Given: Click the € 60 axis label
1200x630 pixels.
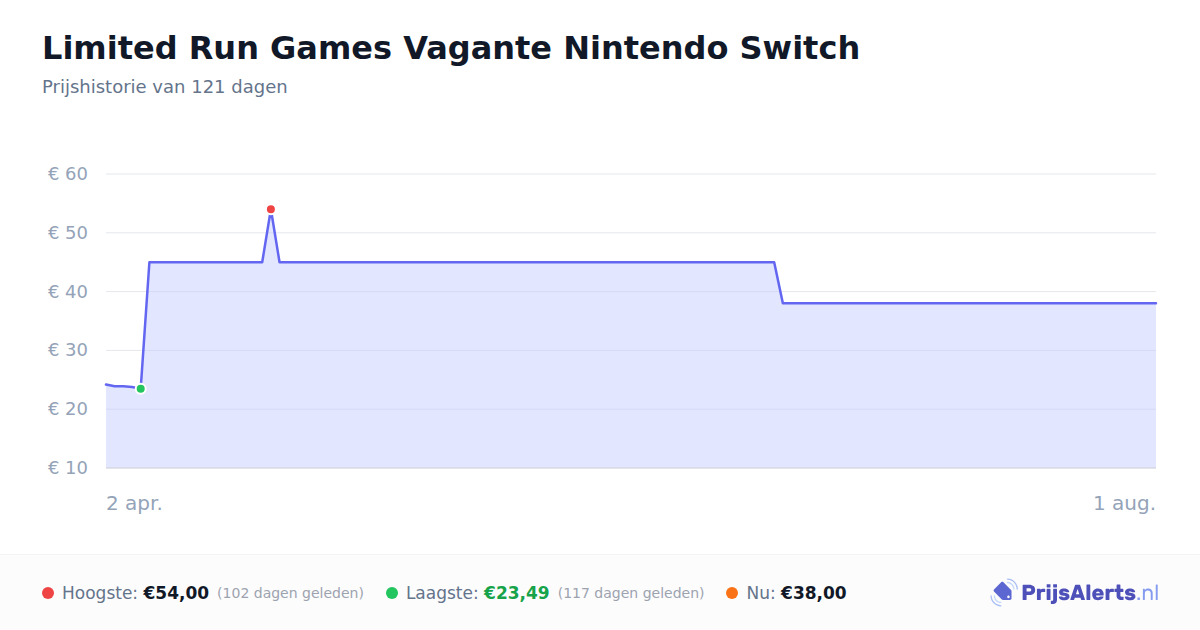Looking at the screenshot, I should (x=68, y=174).
